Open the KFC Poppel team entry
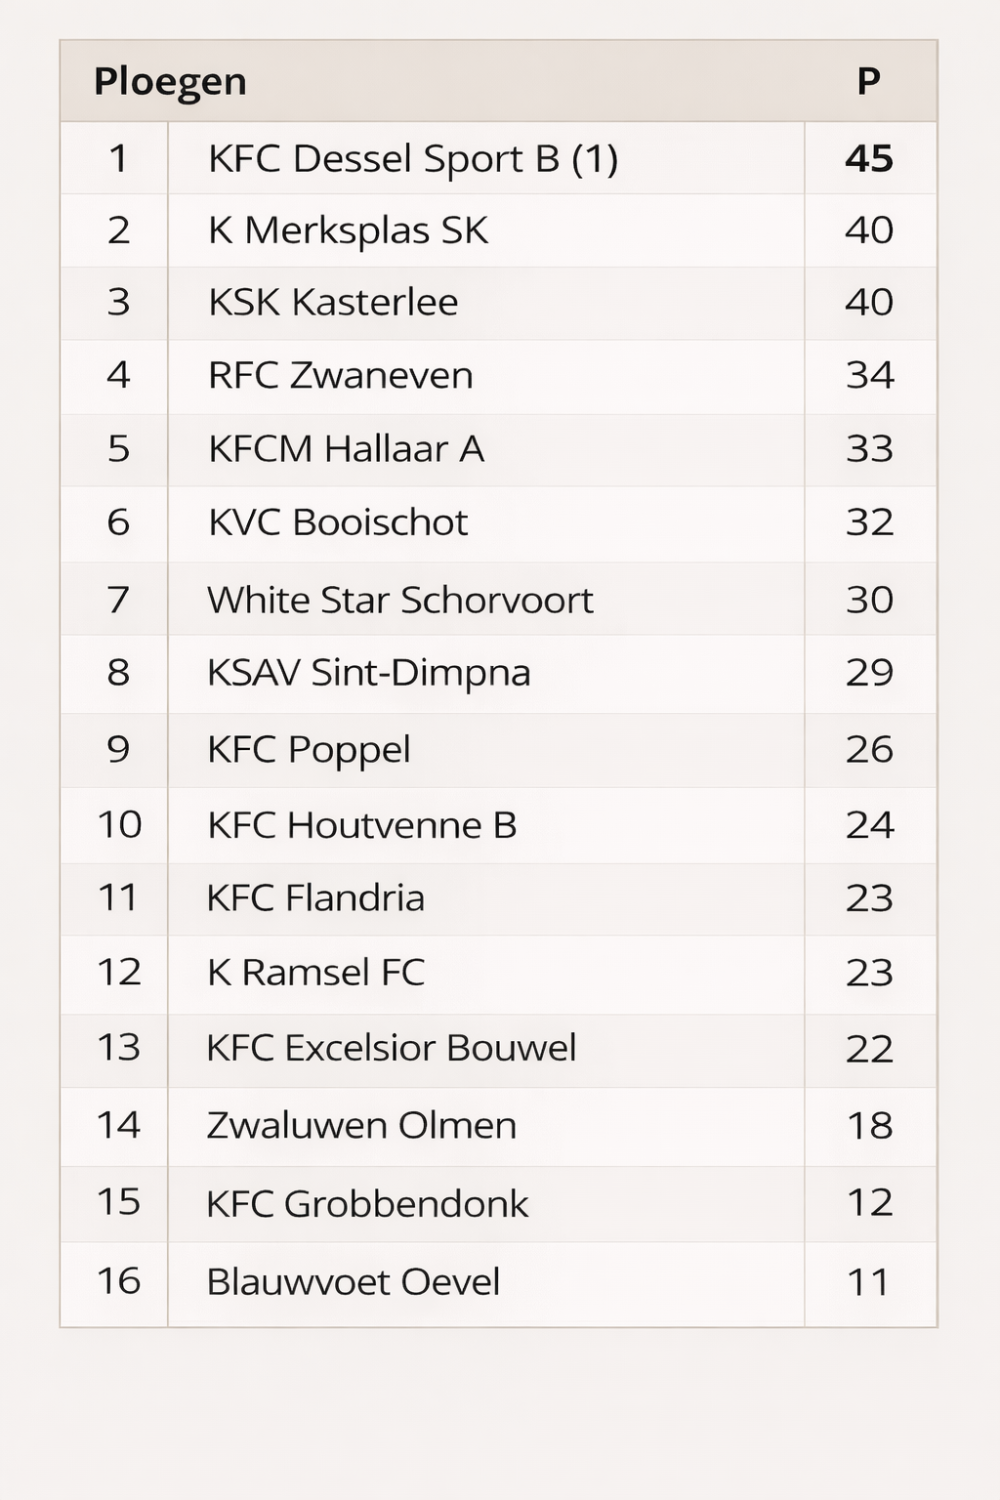Screen dimensions: 1000x1500 point(309,750)
